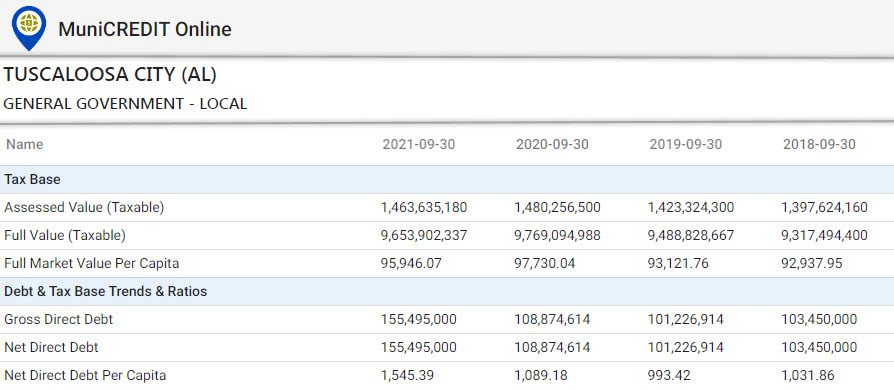Image resolution: width=894 pixels, height=390 pixels.
Task: Select value 1,031.86
Action: 807,375
